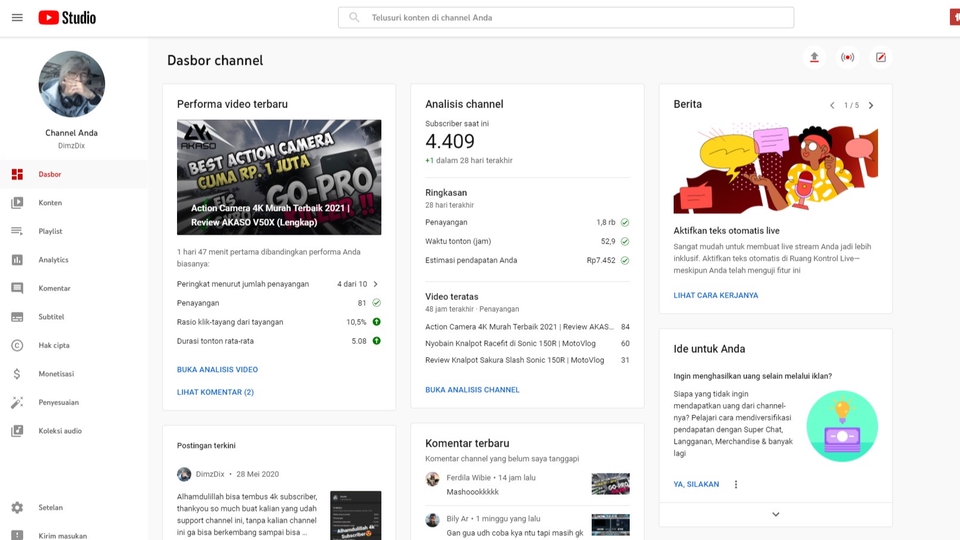Click the Berita illustration image
The width and height of the screenshot is (960, 540).
pyautogui.click(x=776, y=169)
